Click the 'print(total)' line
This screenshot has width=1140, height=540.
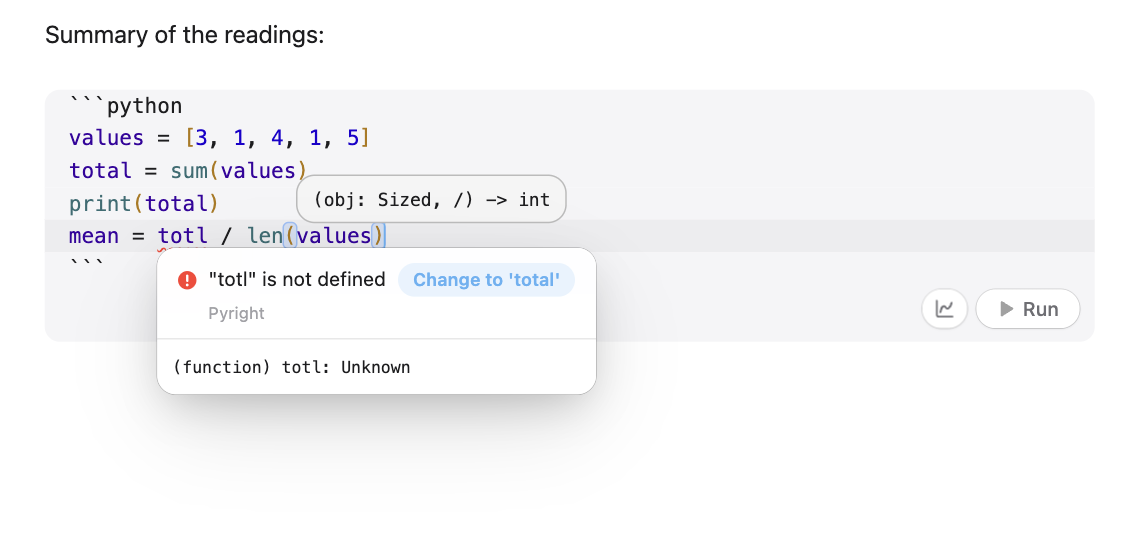(143, 203)
